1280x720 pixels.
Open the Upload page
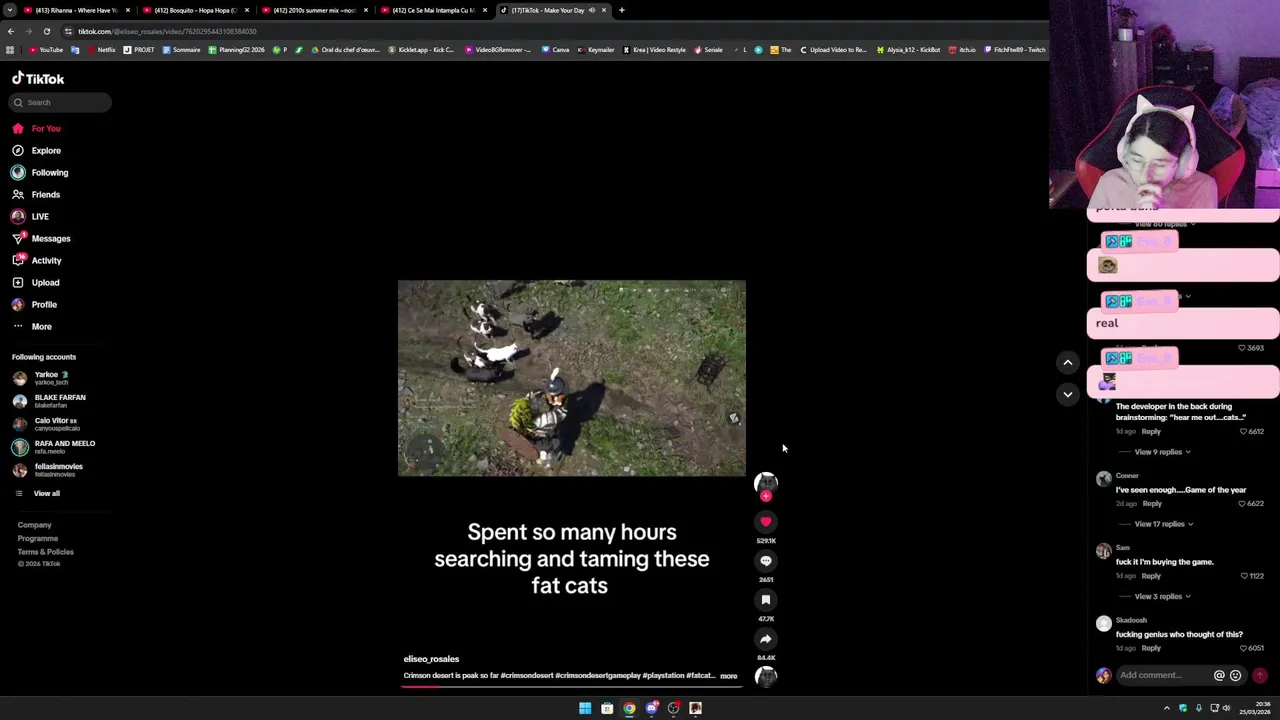pyautogui.click(x=36, y=282)
